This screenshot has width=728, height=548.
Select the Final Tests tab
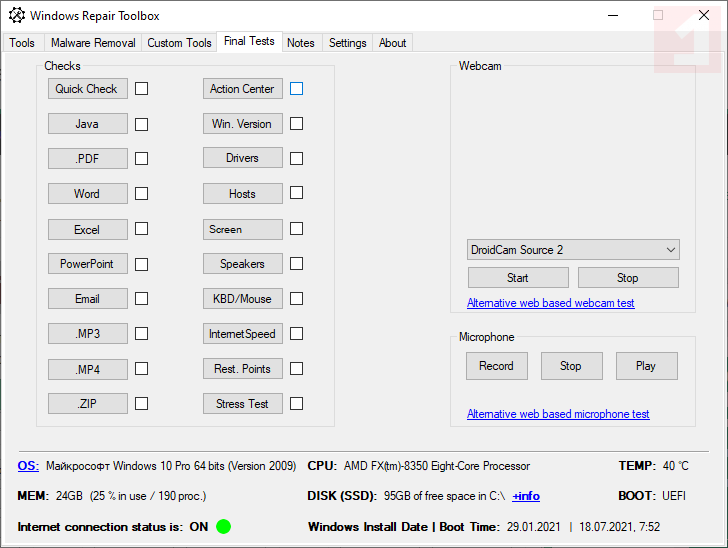pos(249,41)
